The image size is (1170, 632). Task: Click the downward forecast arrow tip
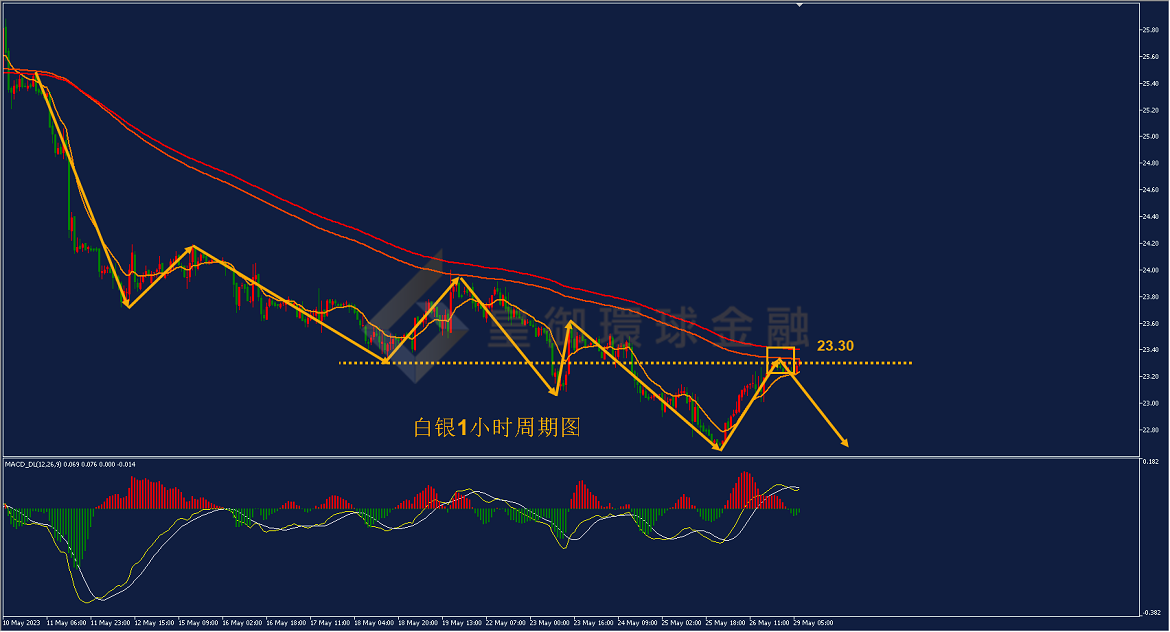(x=845, y=444)
